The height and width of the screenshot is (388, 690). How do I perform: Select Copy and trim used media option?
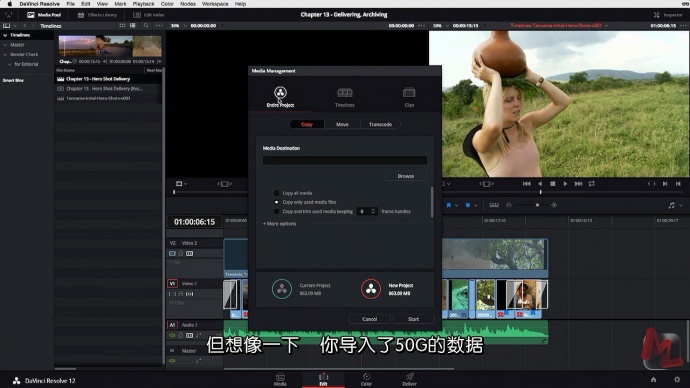click(x=276, y=212)
